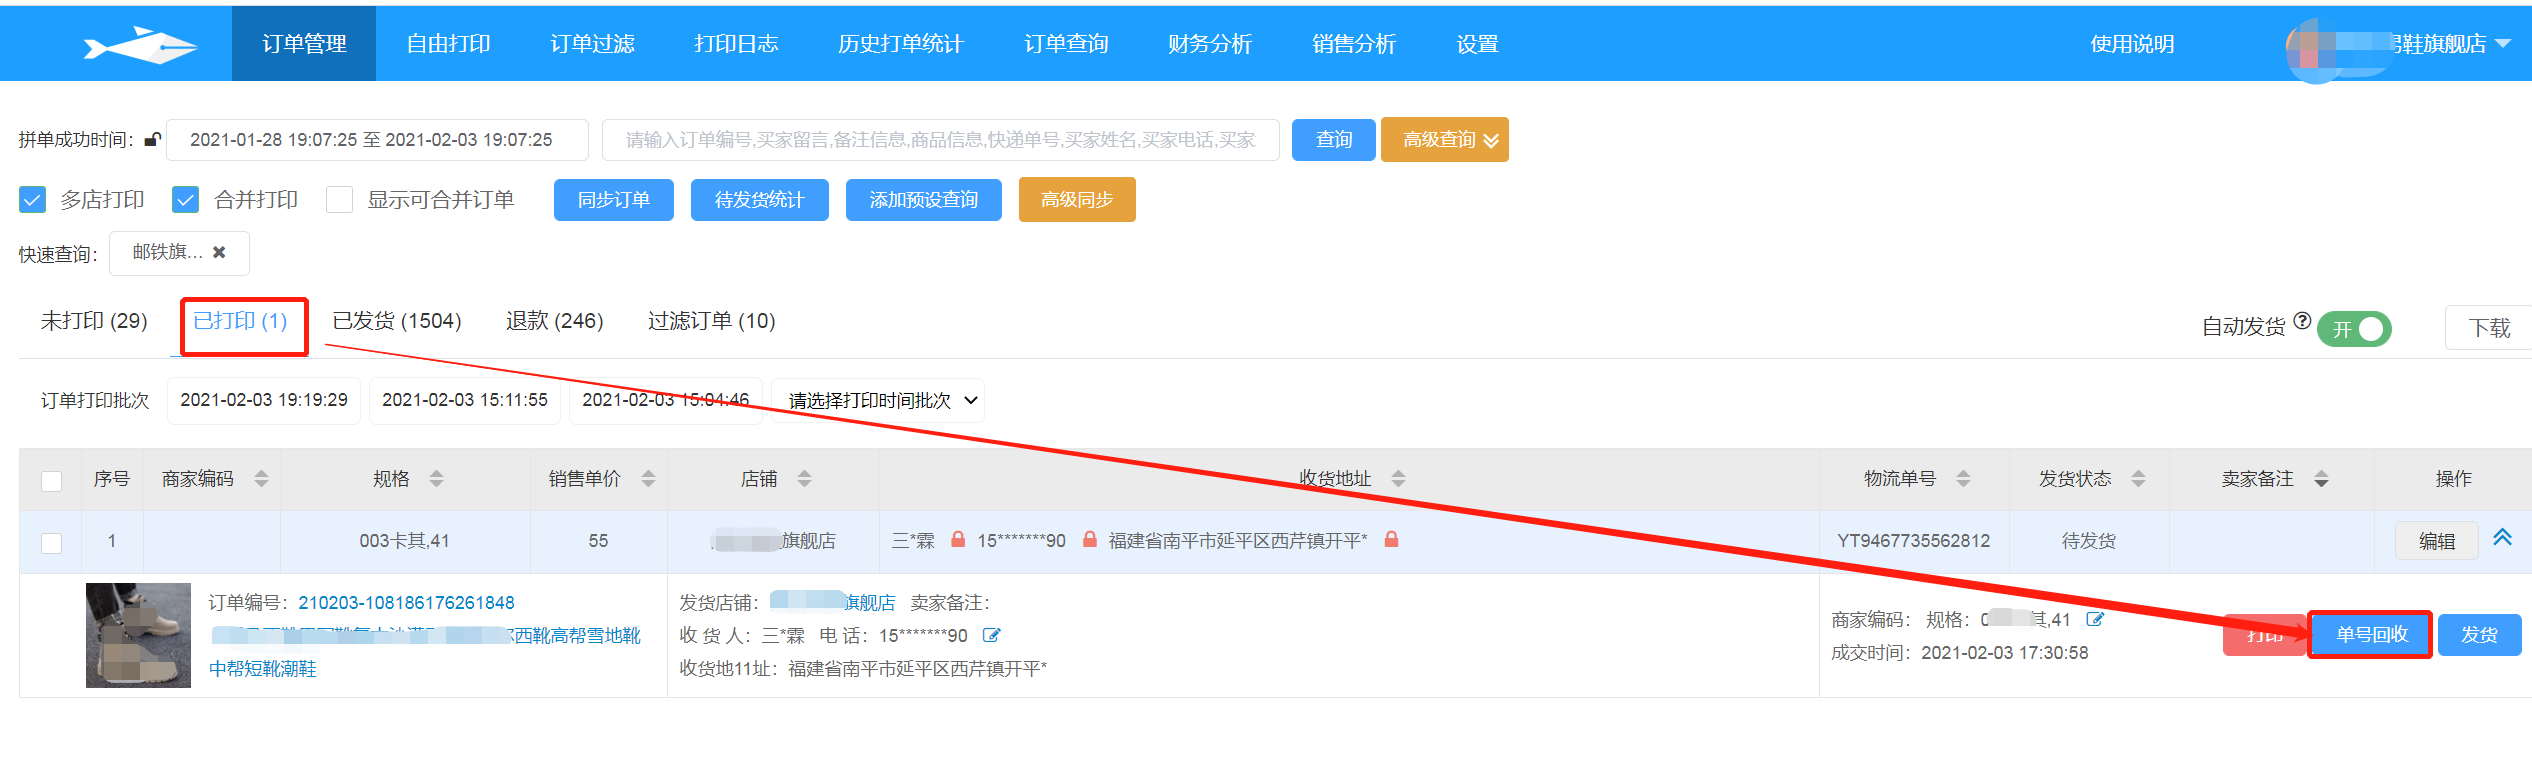The height and width of the screenshot is (758, 2532).
Task: Sort by 物流单号 column arrows
Action: click(1963, 479)
